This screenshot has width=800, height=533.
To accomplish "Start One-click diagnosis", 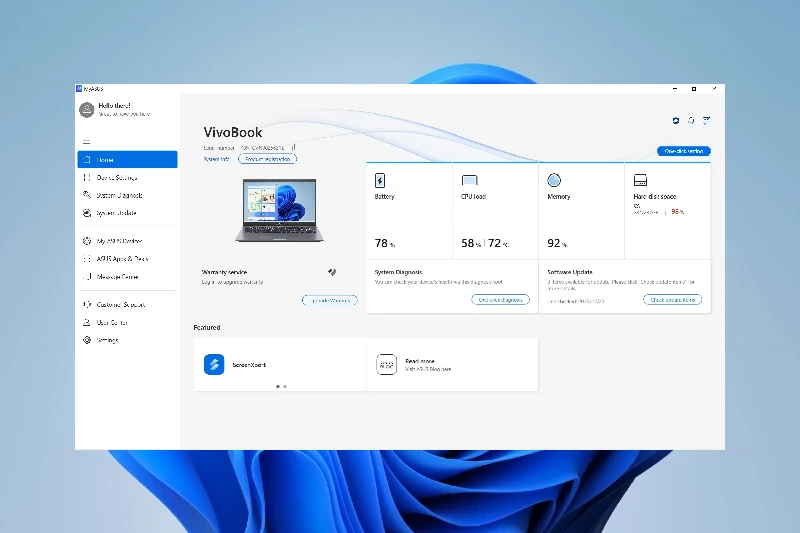I will point(500,300).
